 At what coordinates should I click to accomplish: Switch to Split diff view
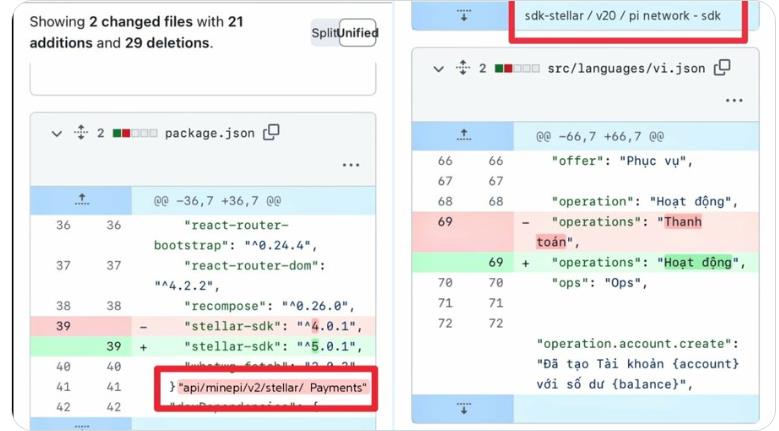point(324,33)
